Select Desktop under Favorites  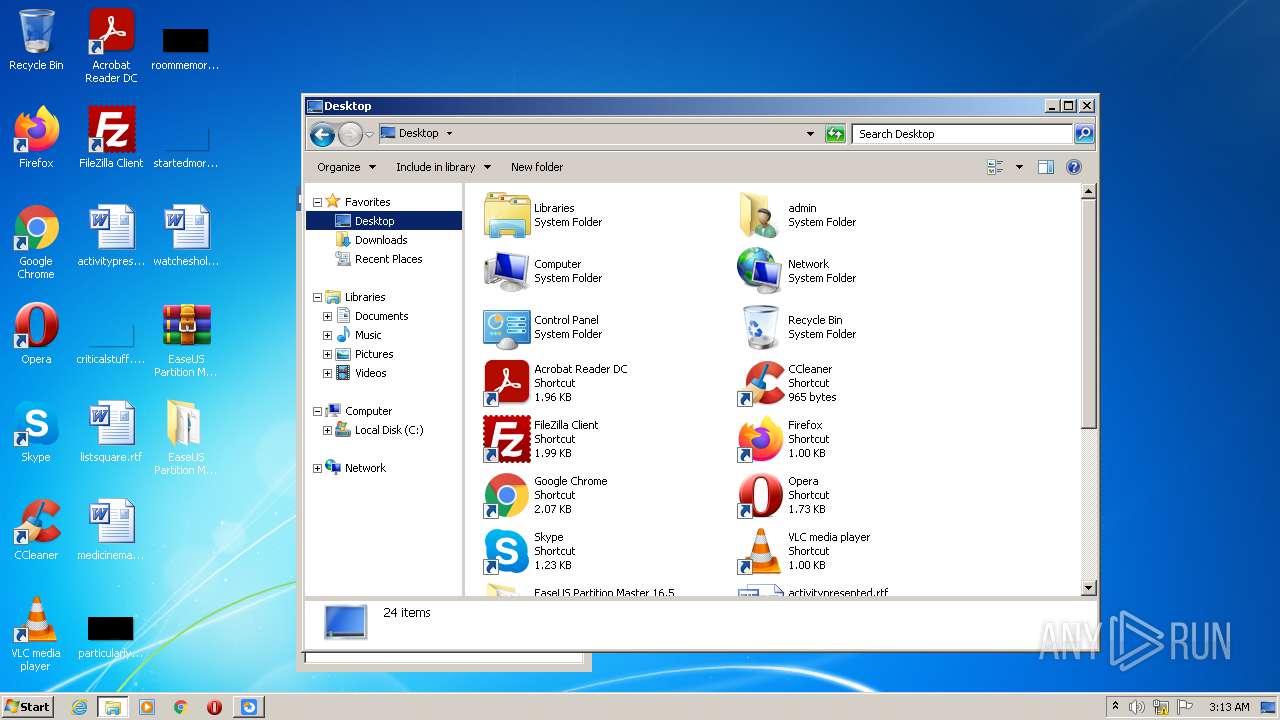(x=384, y=221)
